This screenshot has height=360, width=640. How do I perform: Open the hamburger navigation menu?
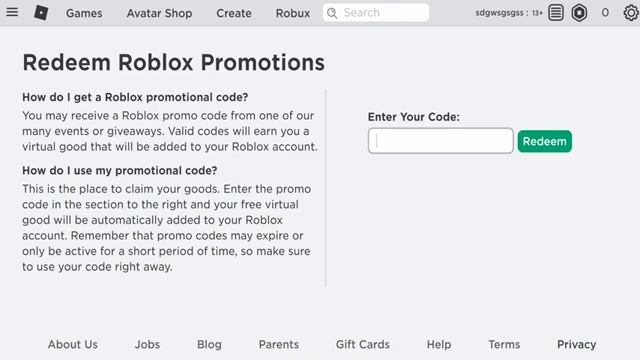[x=12, y=12]
